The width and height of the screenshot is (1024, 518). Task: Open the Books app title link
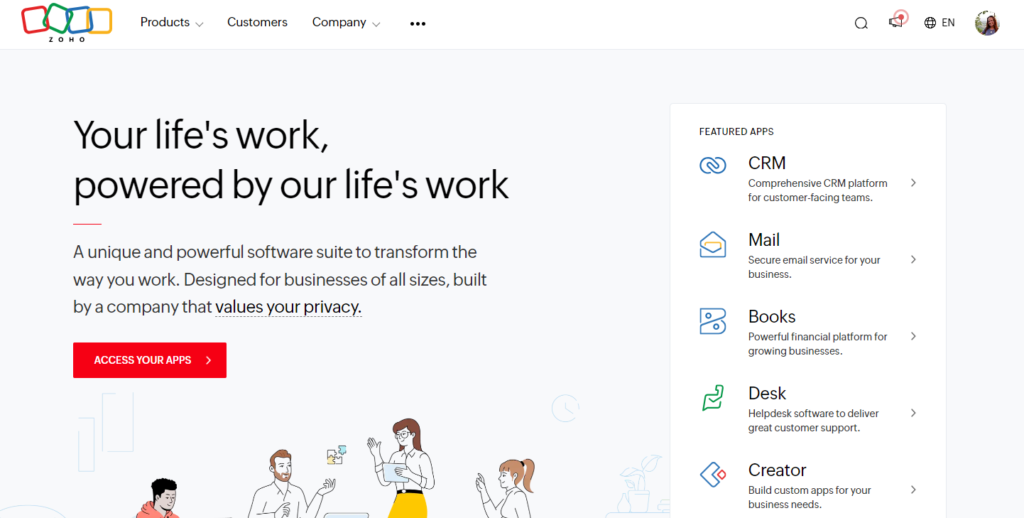(x=772, y=316)
